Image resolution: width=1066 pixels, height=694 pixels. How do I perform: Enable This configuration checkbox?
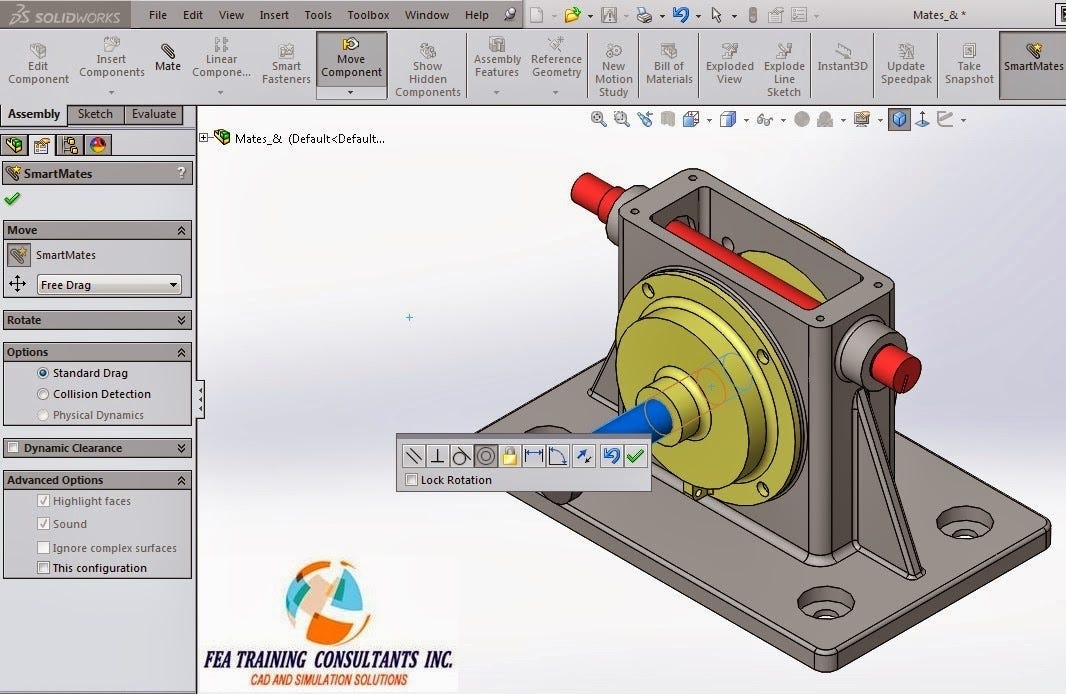tap(44, 568)
